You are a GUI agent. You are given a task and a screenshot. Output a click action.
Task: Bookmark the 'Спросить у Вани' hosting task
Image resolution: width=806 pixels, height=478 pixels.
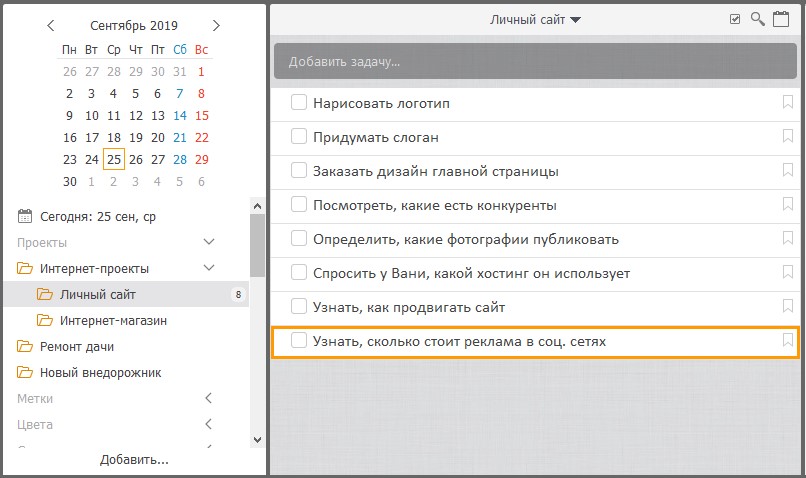click(787, 271)
